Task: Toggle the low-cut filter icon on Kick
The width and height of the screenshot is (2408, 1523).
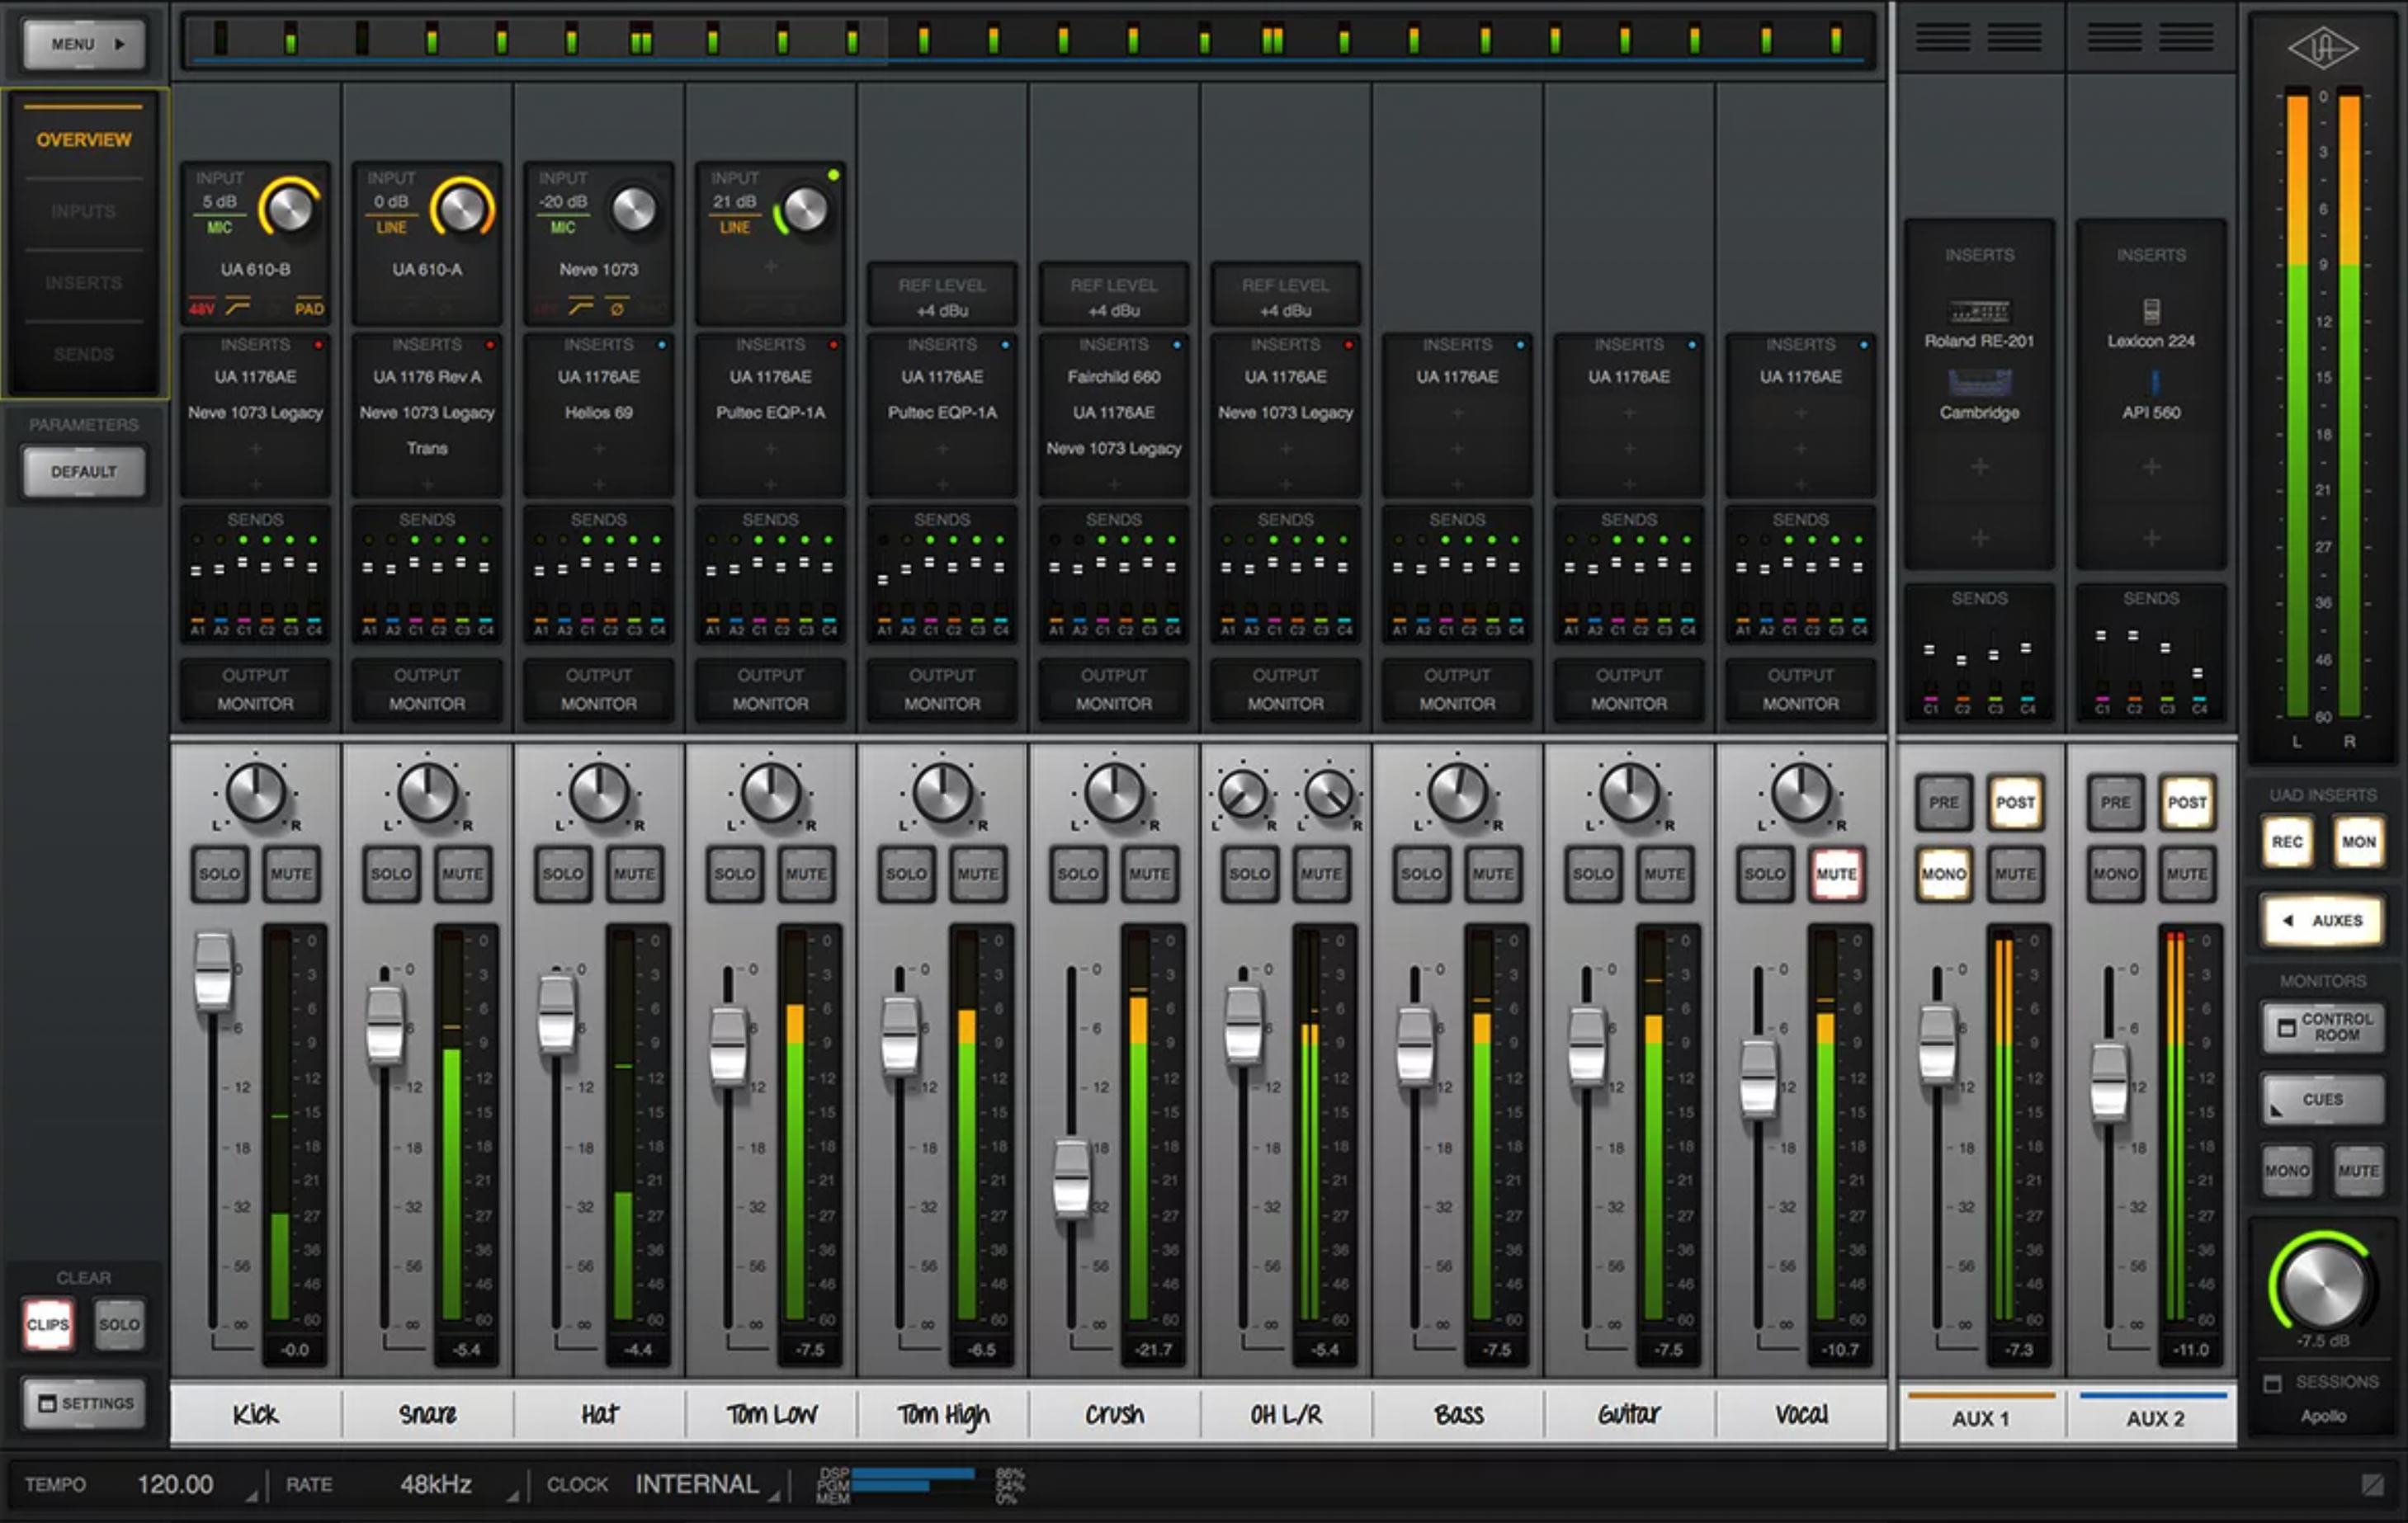Action: tap(238, 307)
